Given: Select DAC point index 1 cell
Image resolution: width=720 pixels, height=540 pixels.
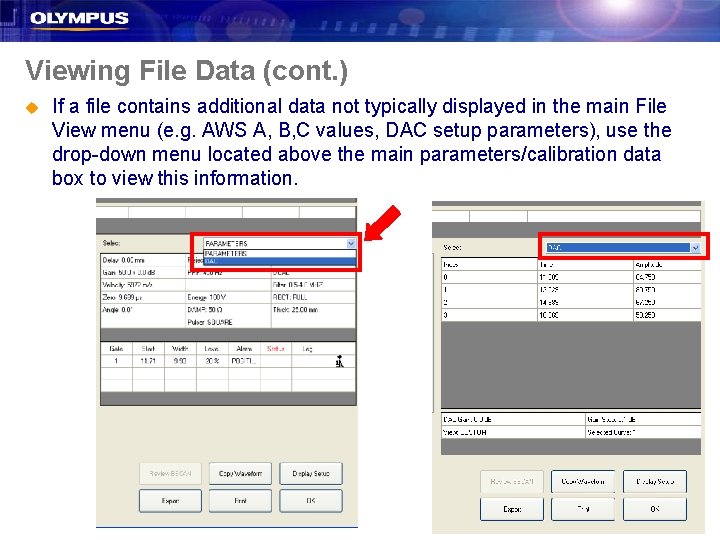Looking at the screenshot, I should pyautogui.click(x=489, y=290).
